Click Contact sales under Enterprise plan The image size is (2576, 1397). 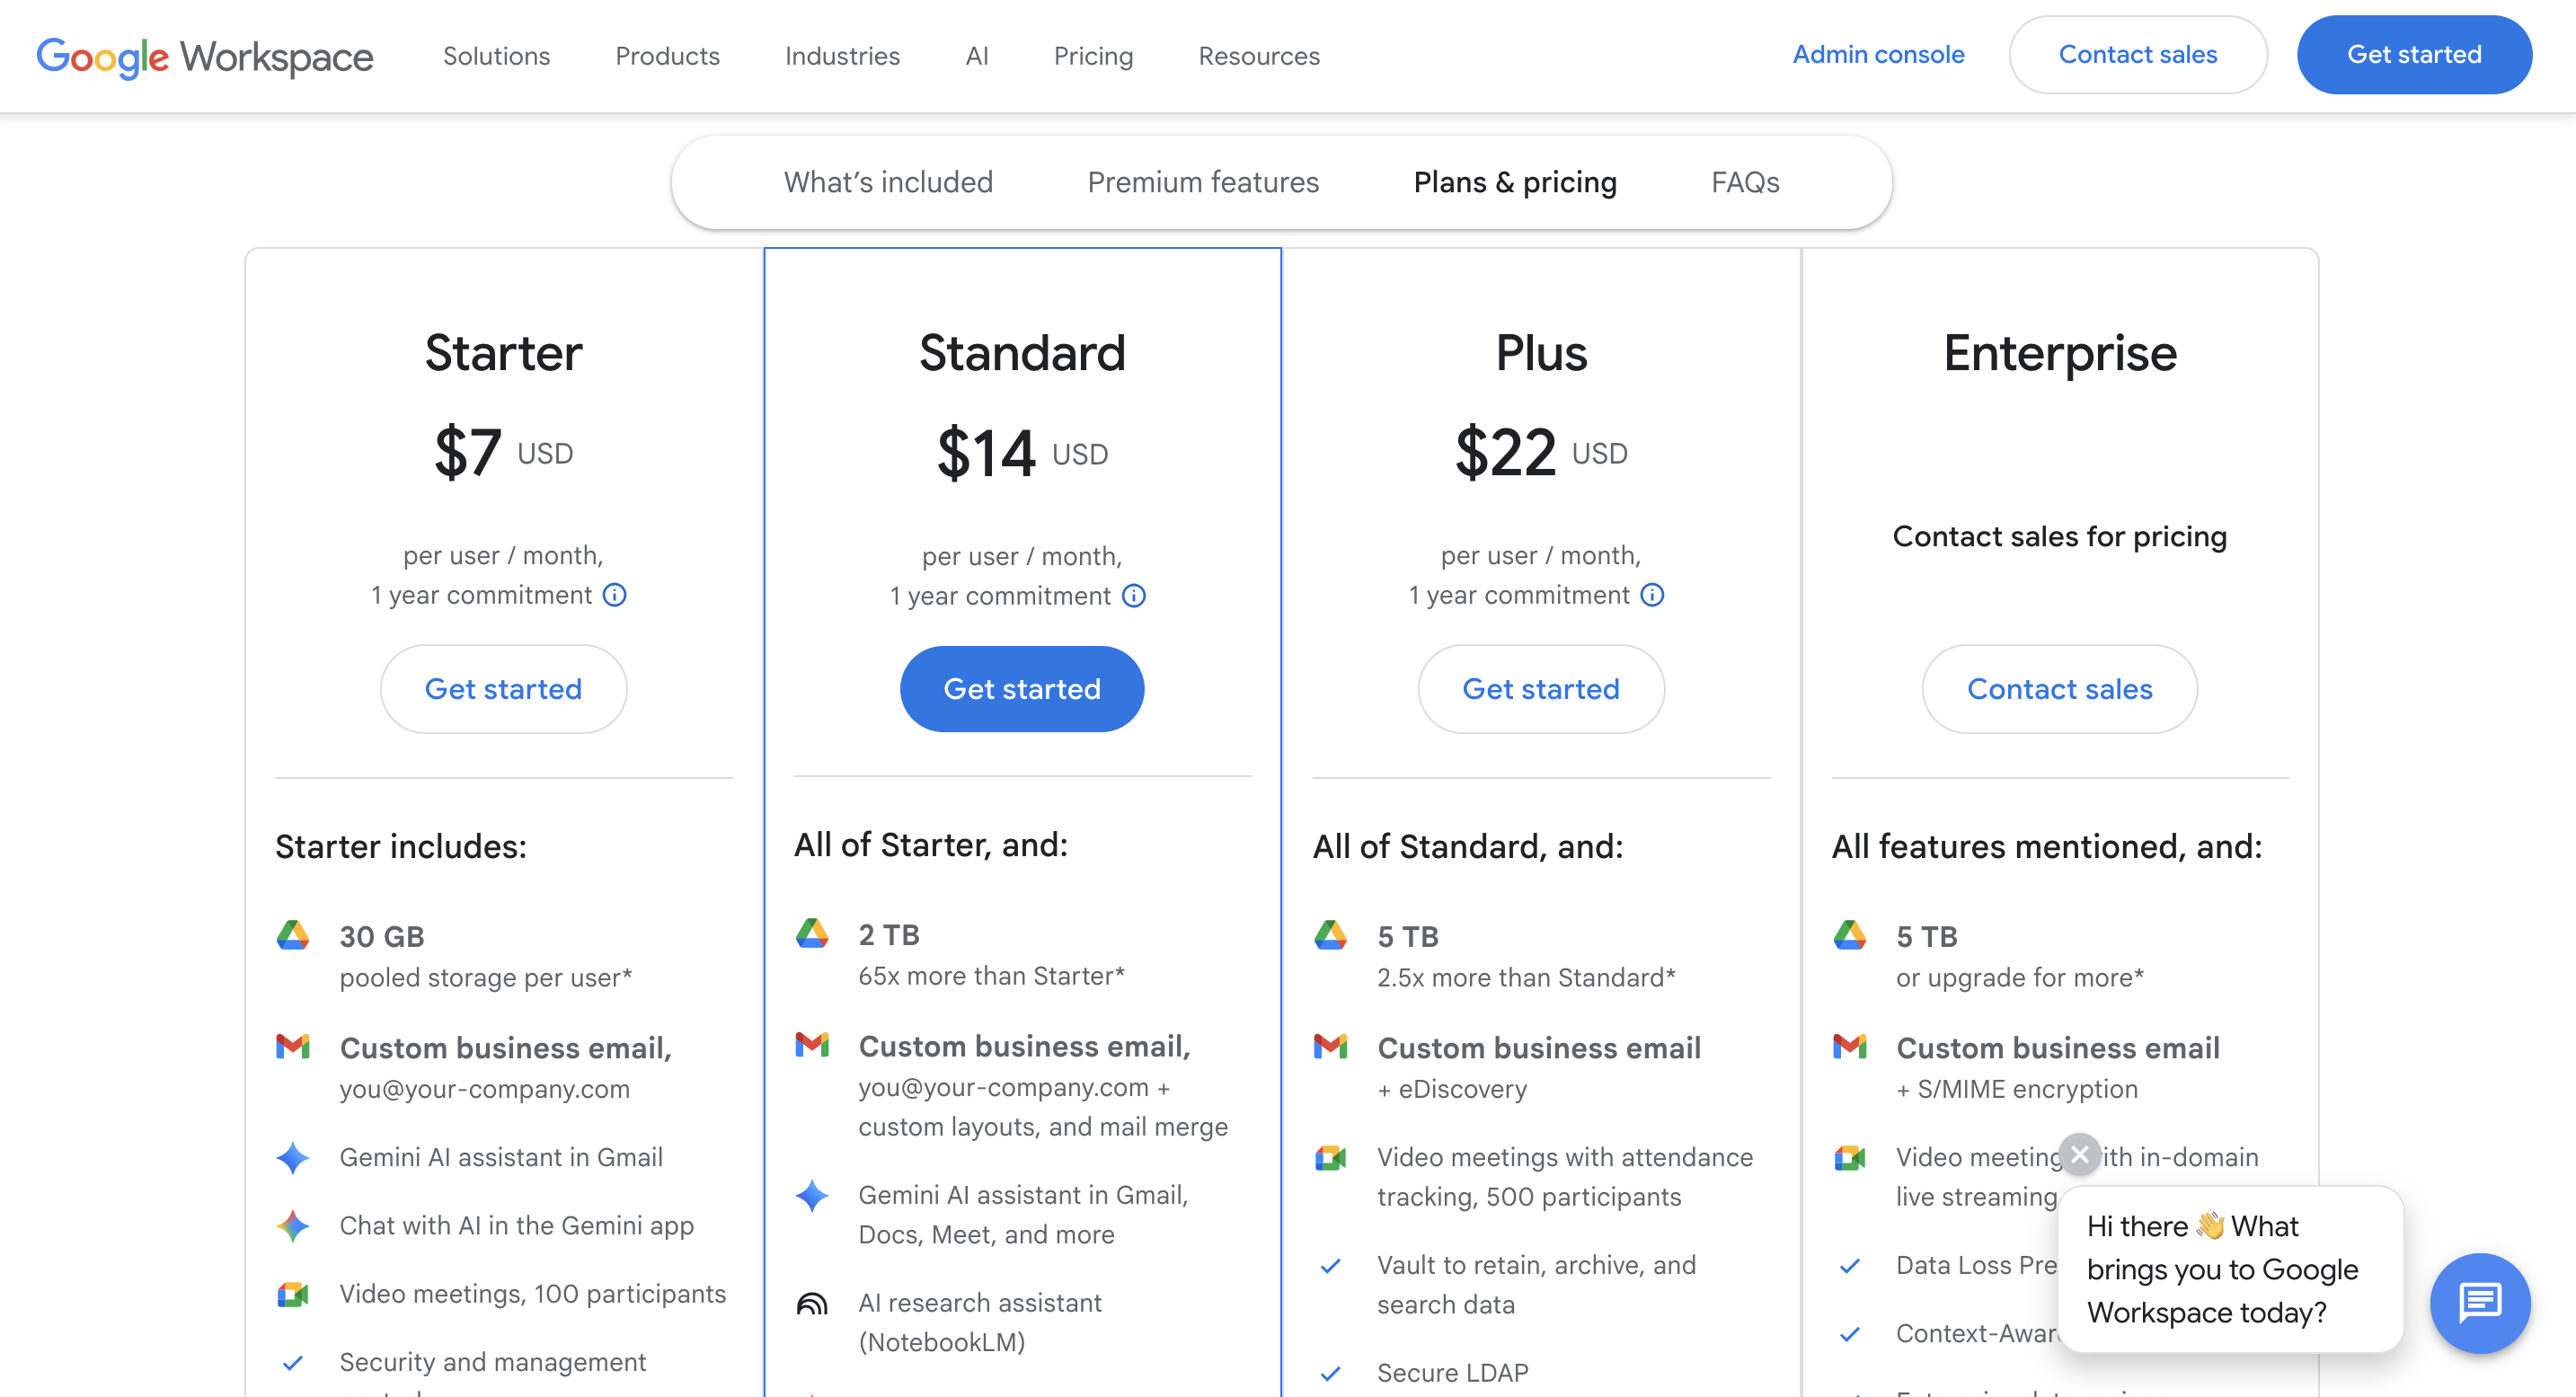click(2060, 689)
